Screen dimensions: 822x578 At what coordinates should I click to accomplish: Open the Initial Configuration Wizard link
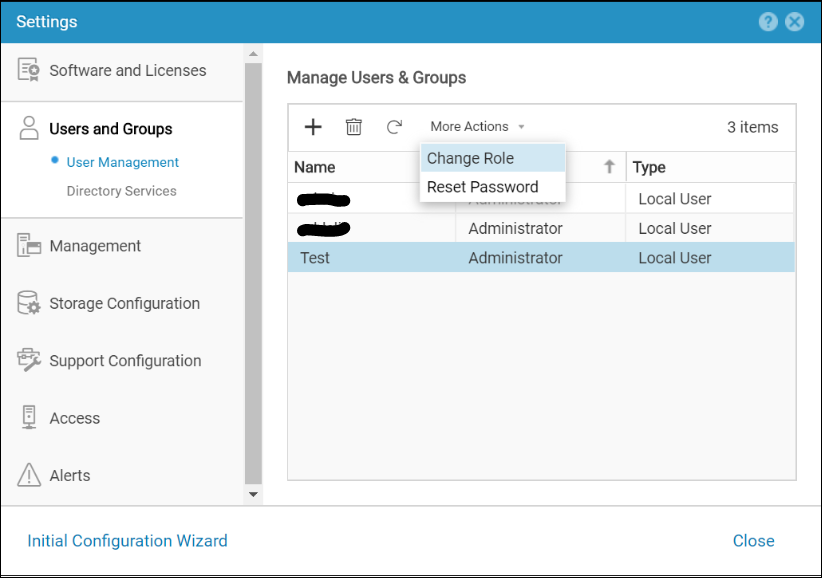click(x=127, y=541)
